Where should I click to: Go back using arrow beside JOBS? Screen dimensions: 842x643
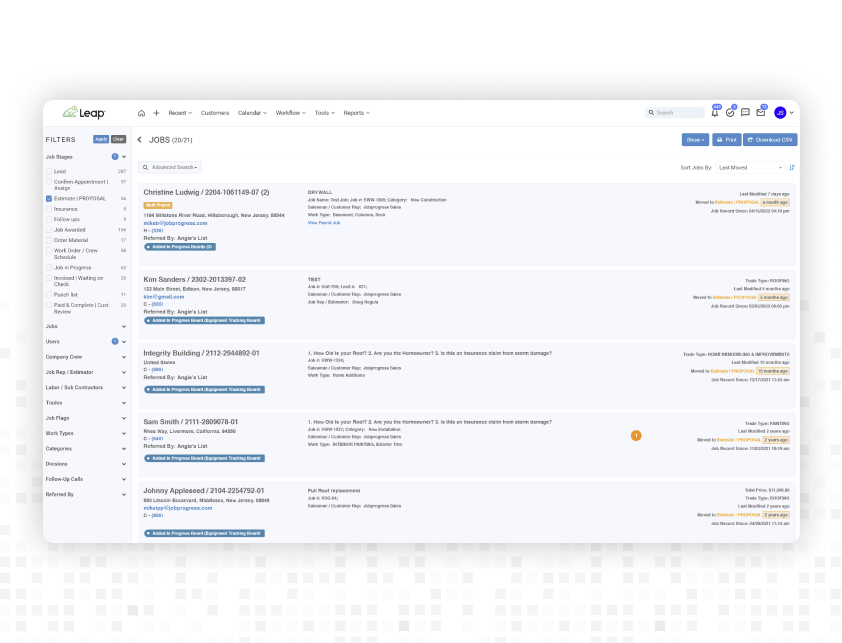(140, 140)
